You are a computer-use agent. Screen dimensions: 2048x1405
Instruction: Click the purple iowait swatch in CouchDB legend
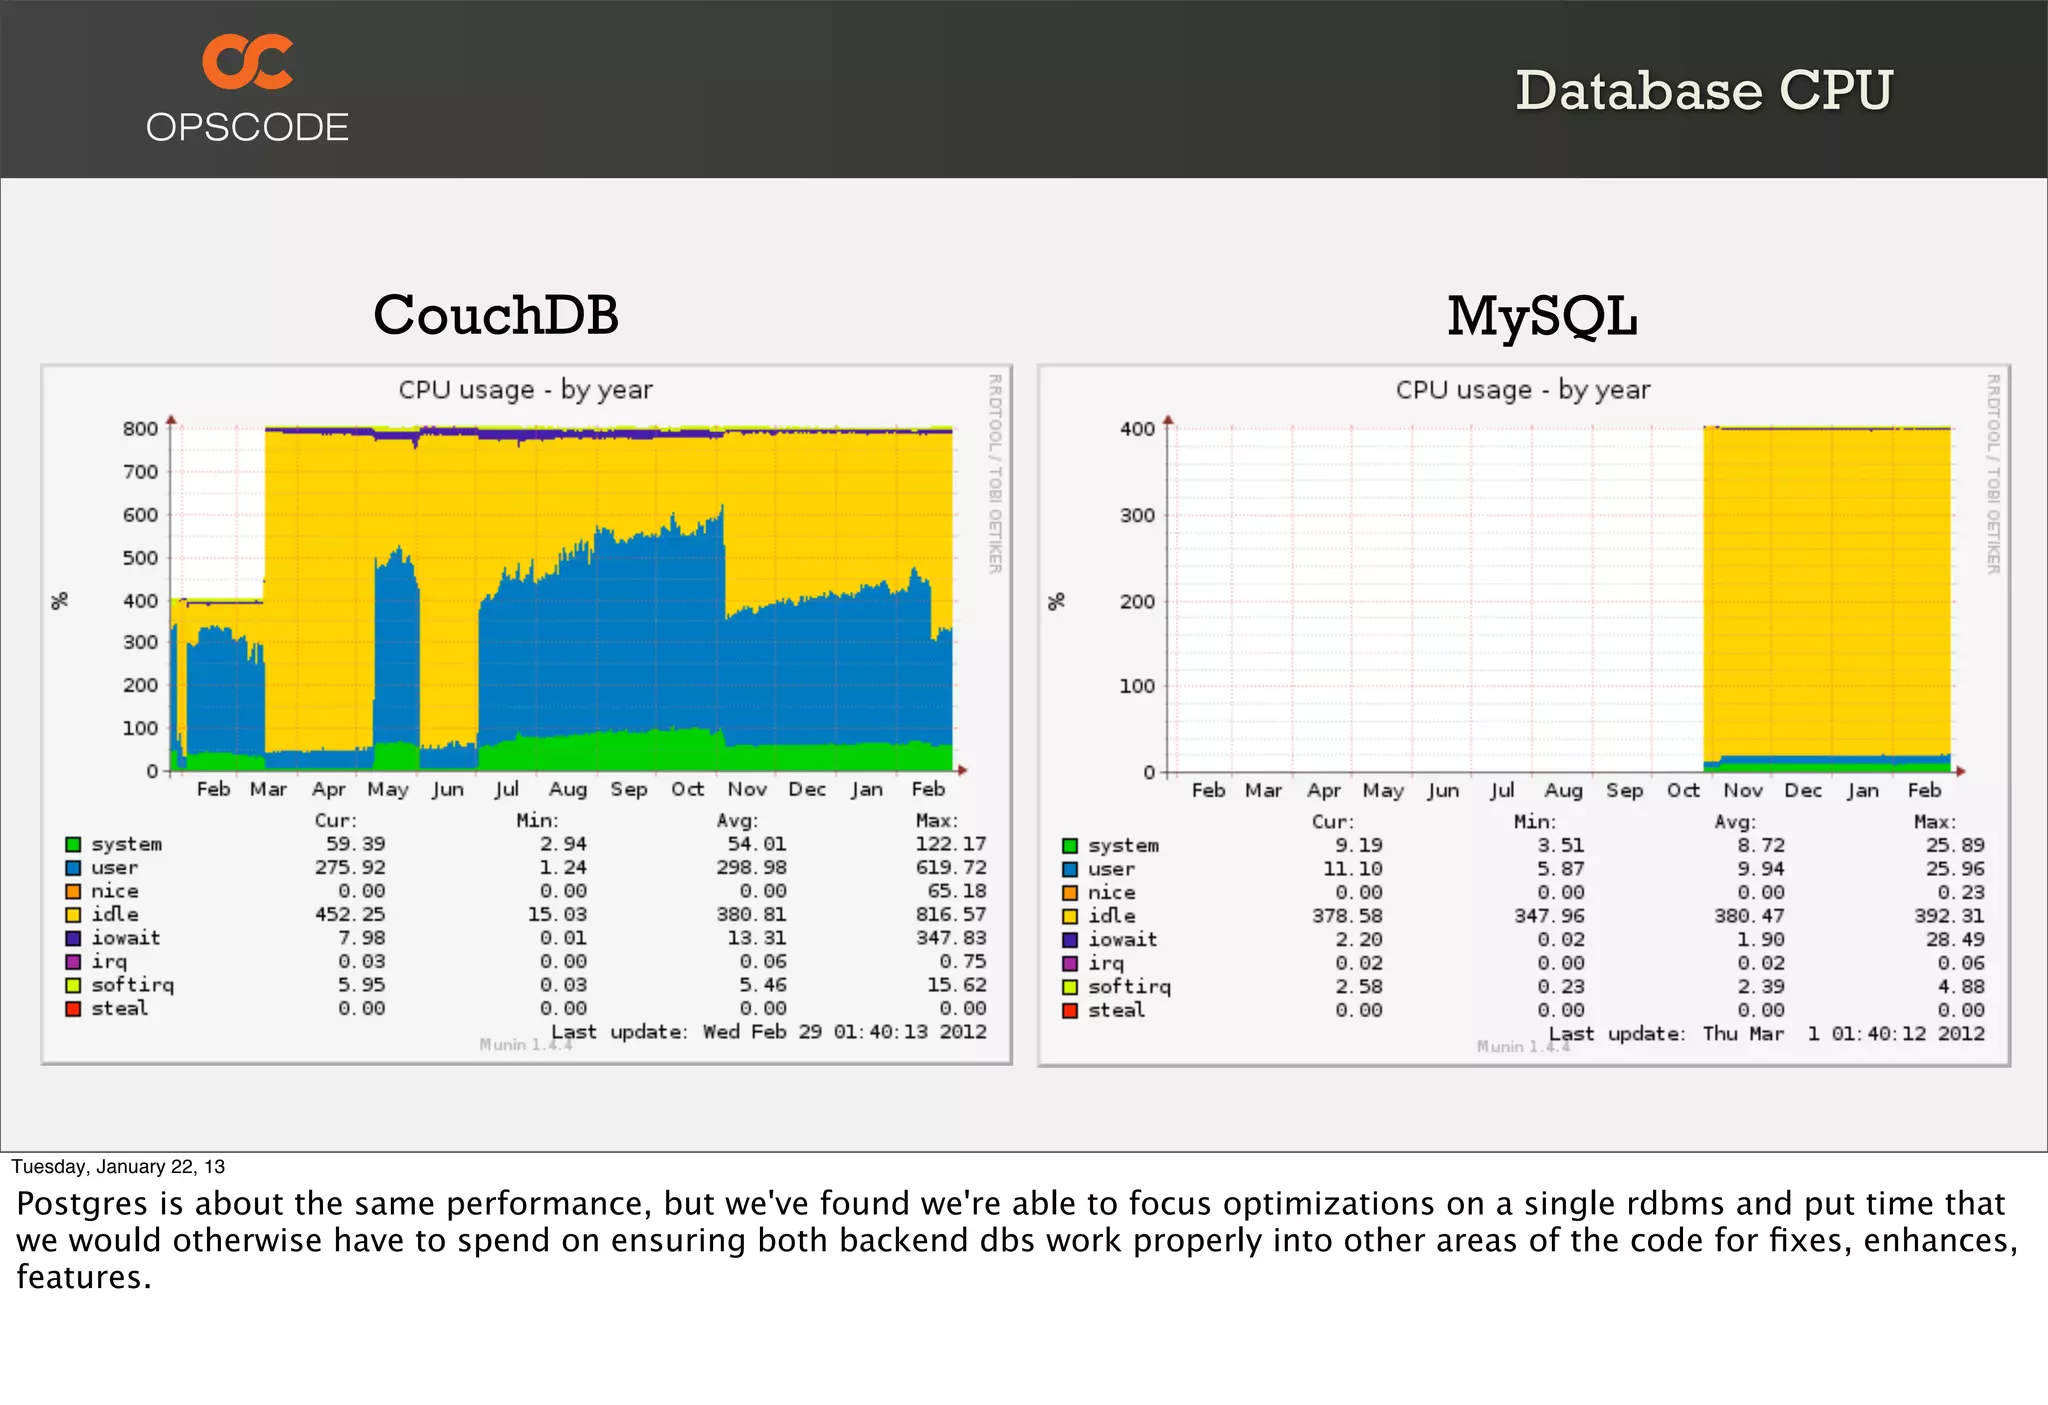click(73, 938)
